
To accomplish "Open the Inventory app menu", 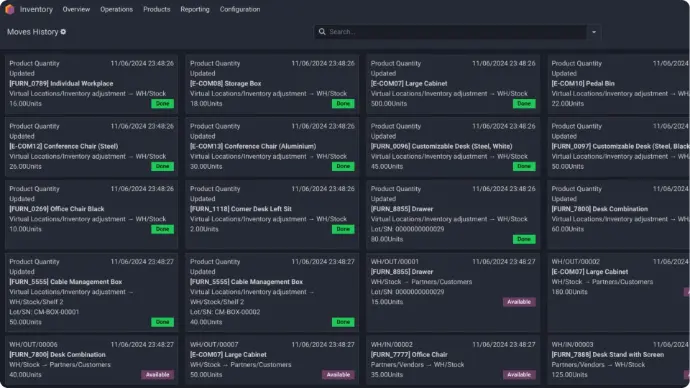I will [x=36, y=9].
